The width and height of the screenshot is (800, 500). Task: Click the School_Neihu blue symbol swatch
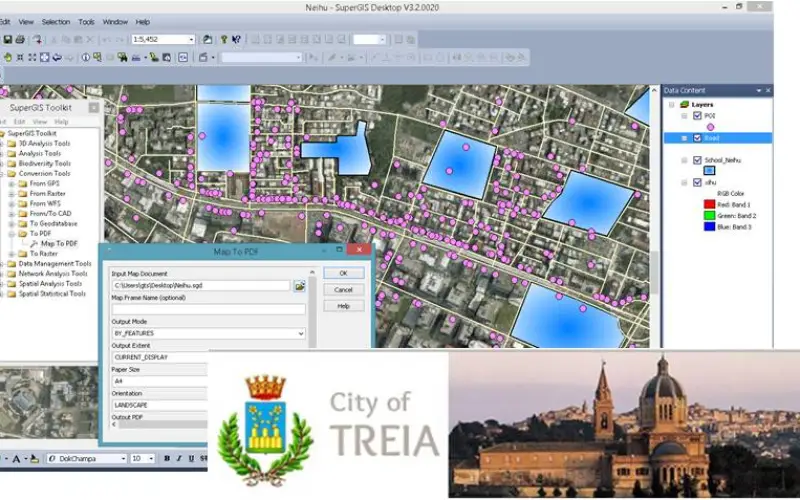click(709, 171)
